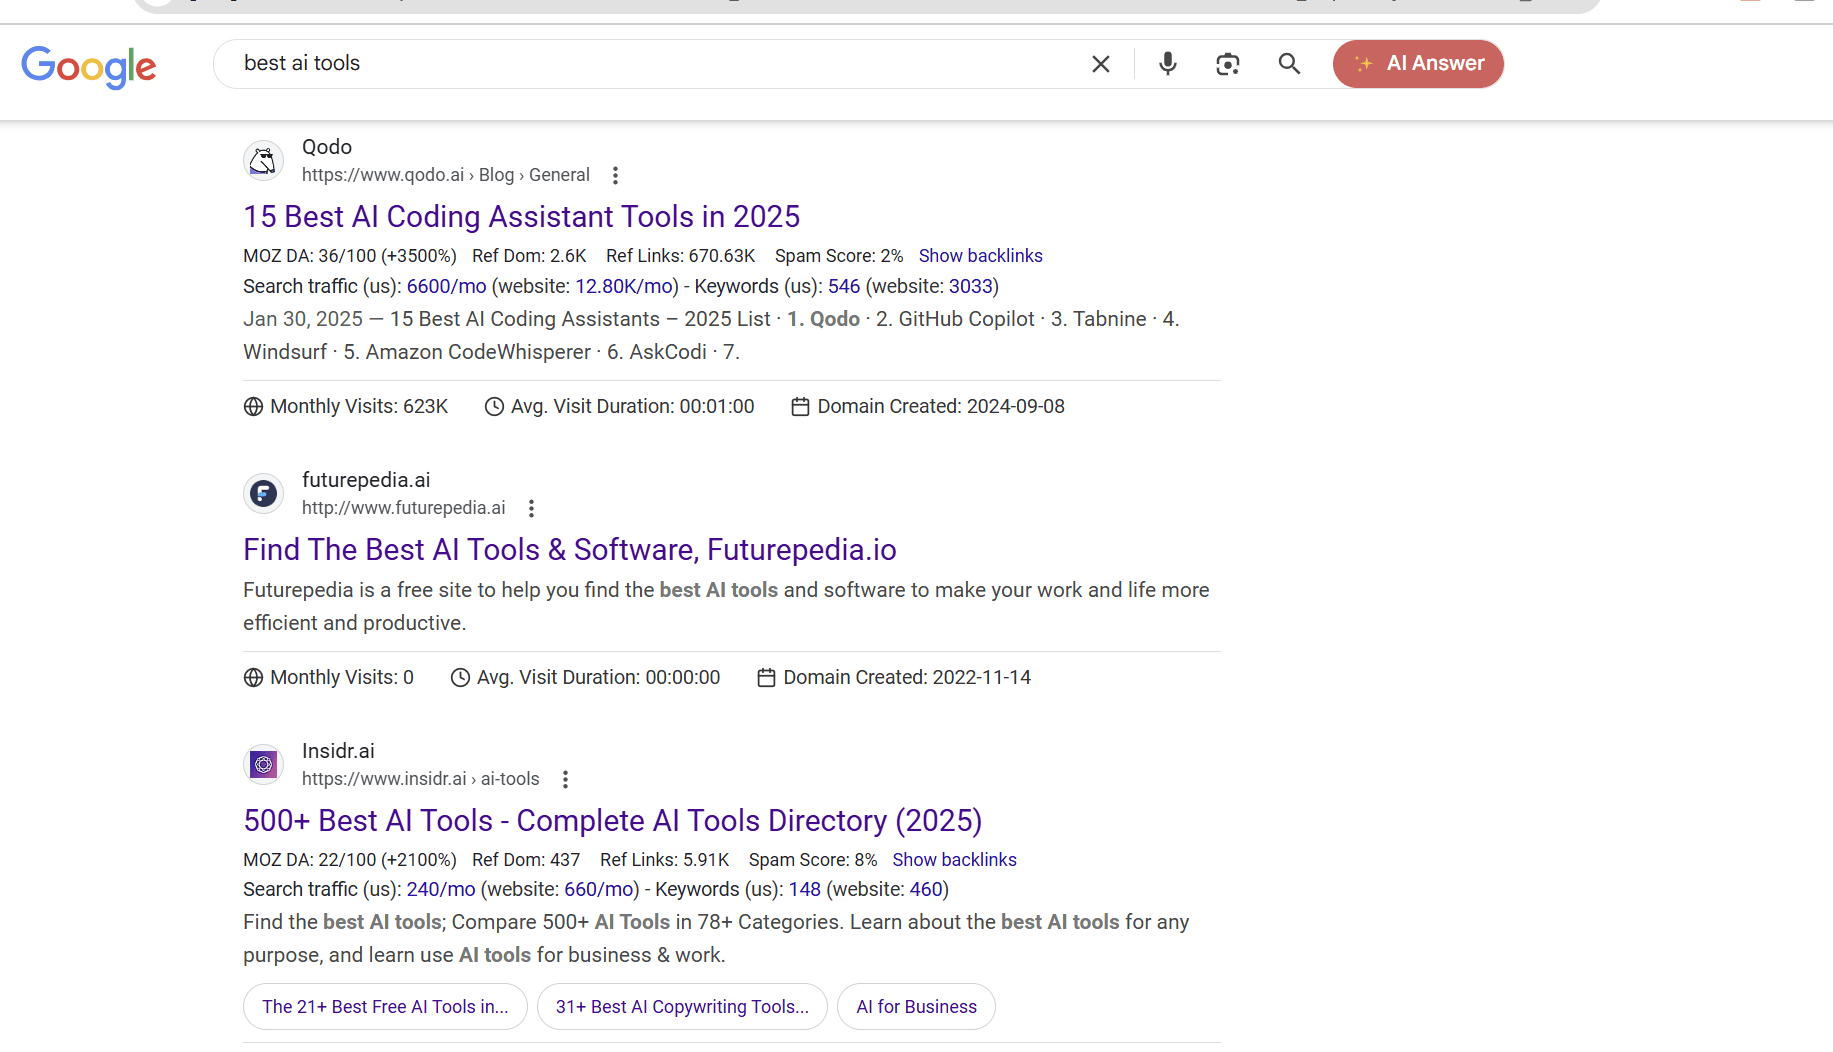
Task: Click the Ref Links: 670.63K text
Action: pos(681,256)
